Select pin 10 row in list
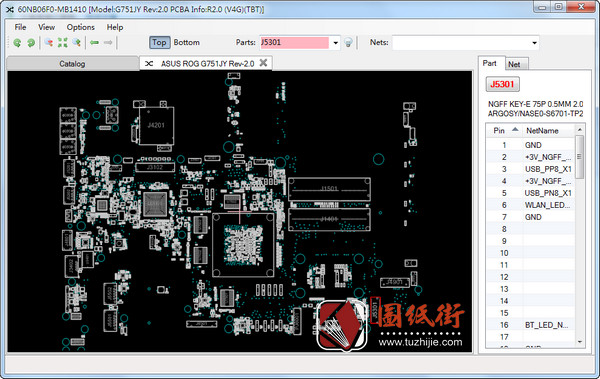 point(530,253)
